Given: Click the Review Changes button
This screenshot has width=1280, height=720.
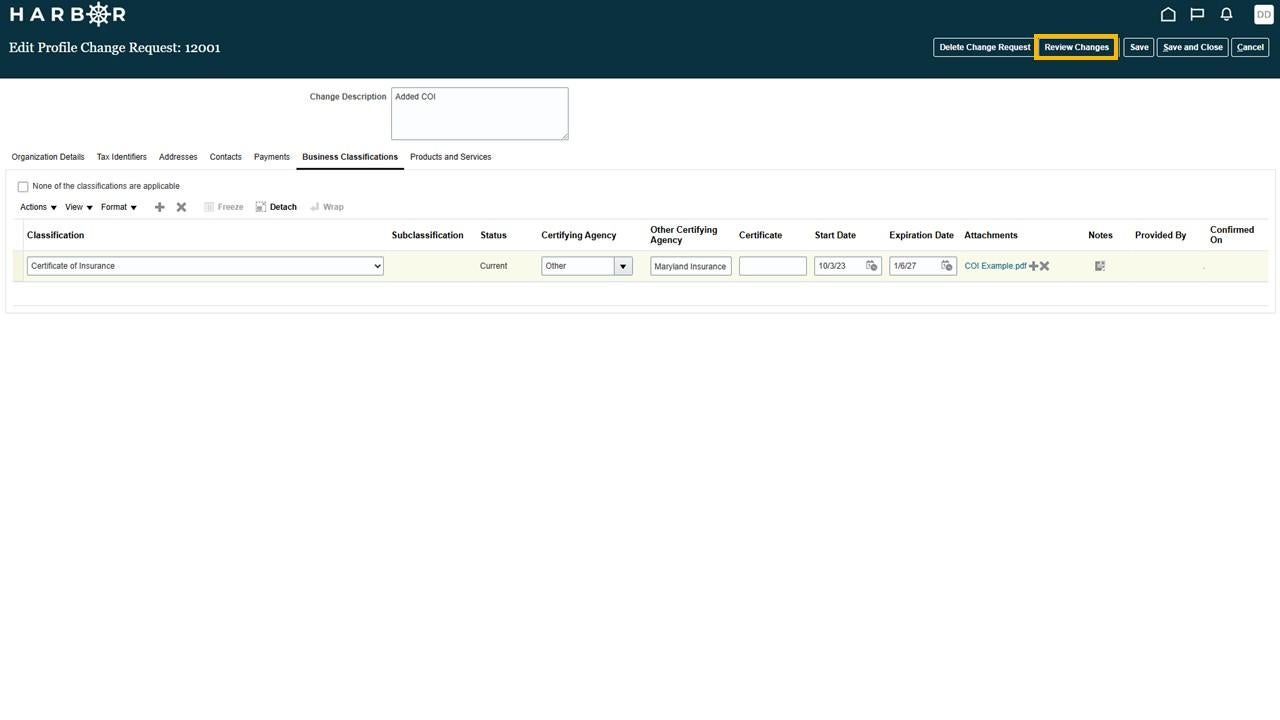Looking at the screenshot, I should click(1076, 47).
